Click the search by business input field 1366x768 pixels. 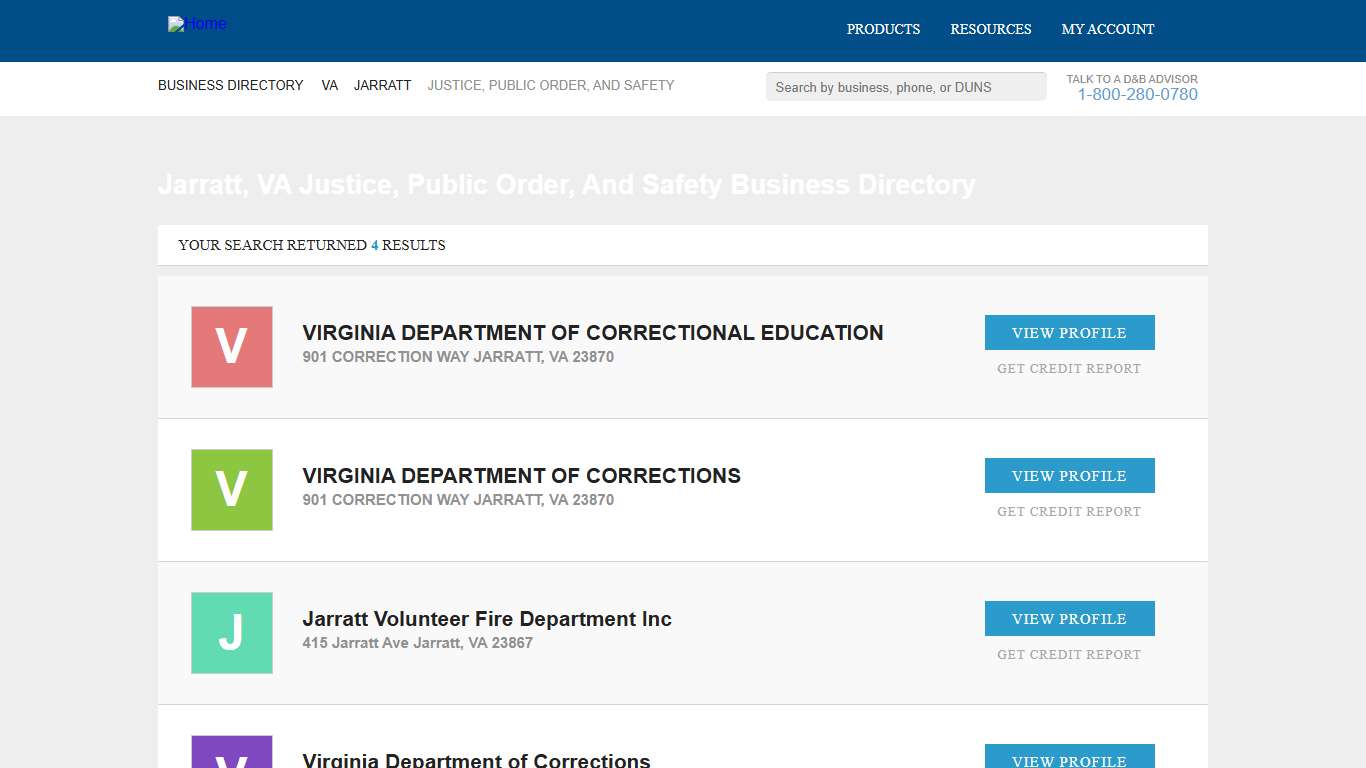905,86
